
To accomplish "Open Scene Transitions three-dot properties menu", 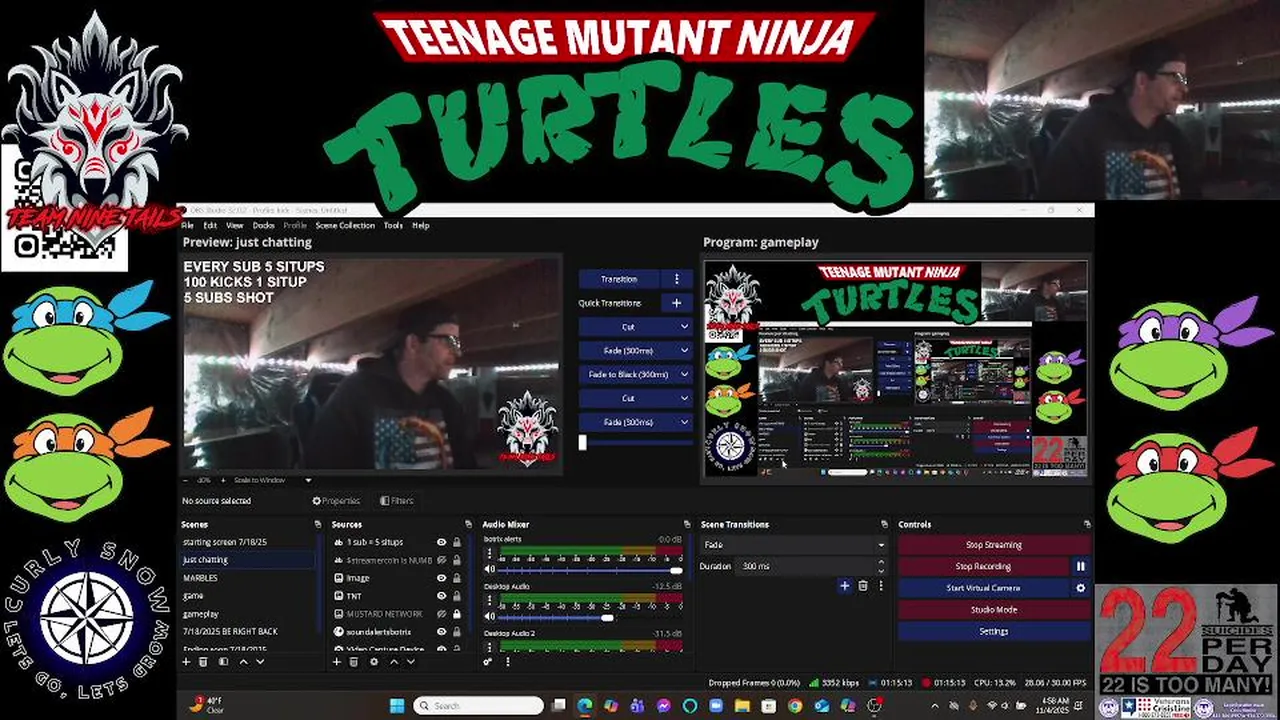I will pyautogui.click(x=880, y=586).
